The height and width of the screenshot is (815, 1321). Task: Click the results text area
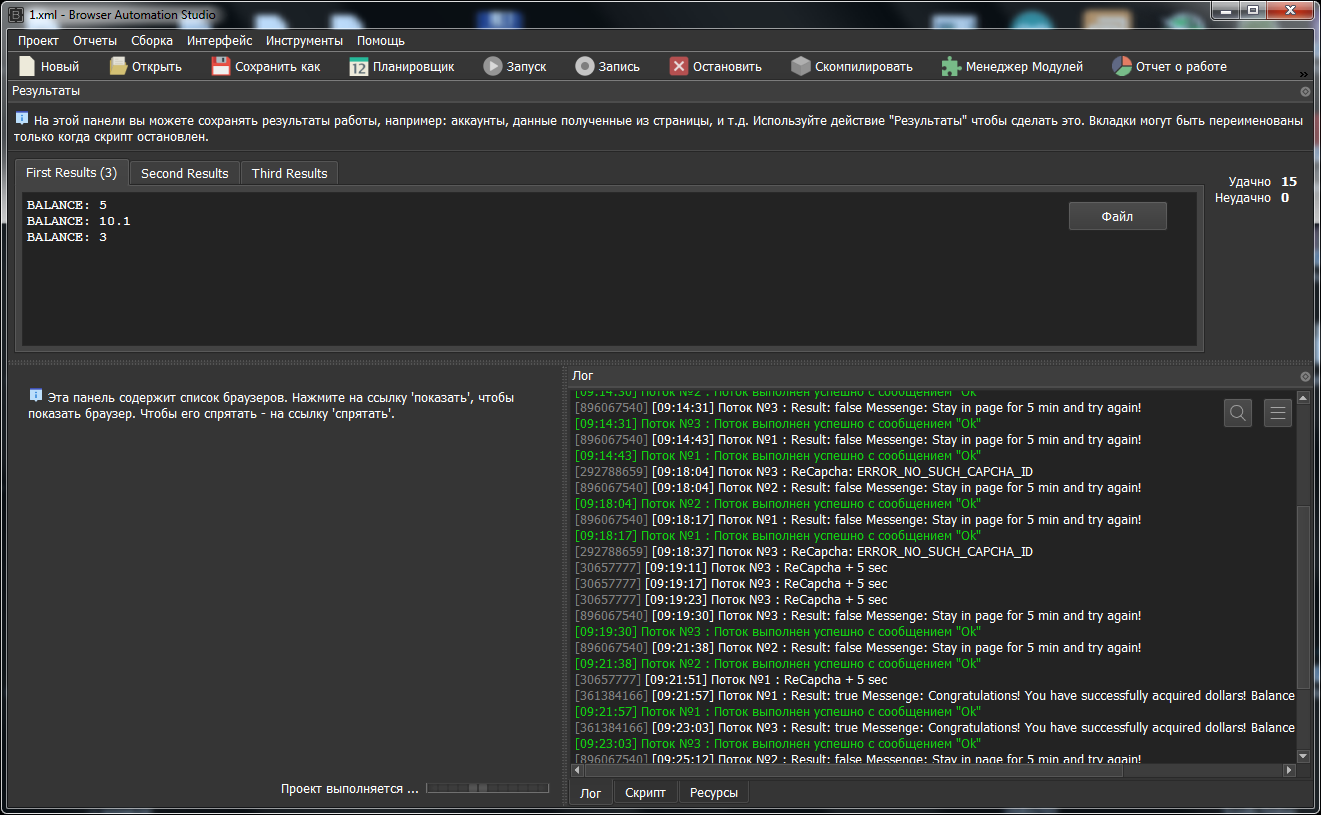point(609,269)
